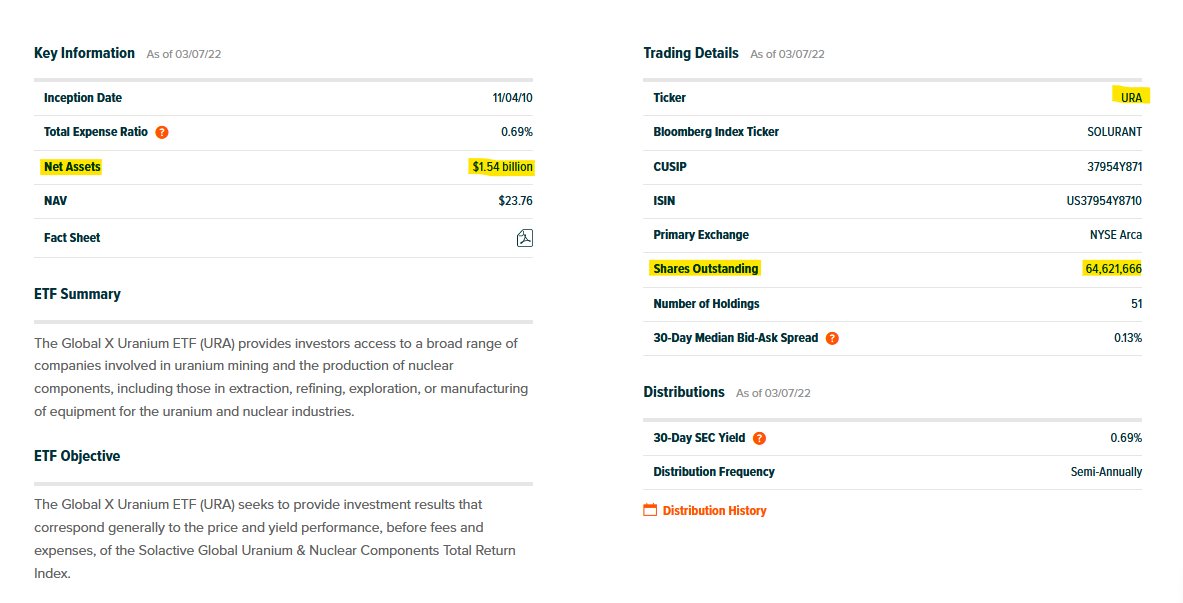Open the Distribution History link
The image size is (1183, 603).
pos(714,511)
